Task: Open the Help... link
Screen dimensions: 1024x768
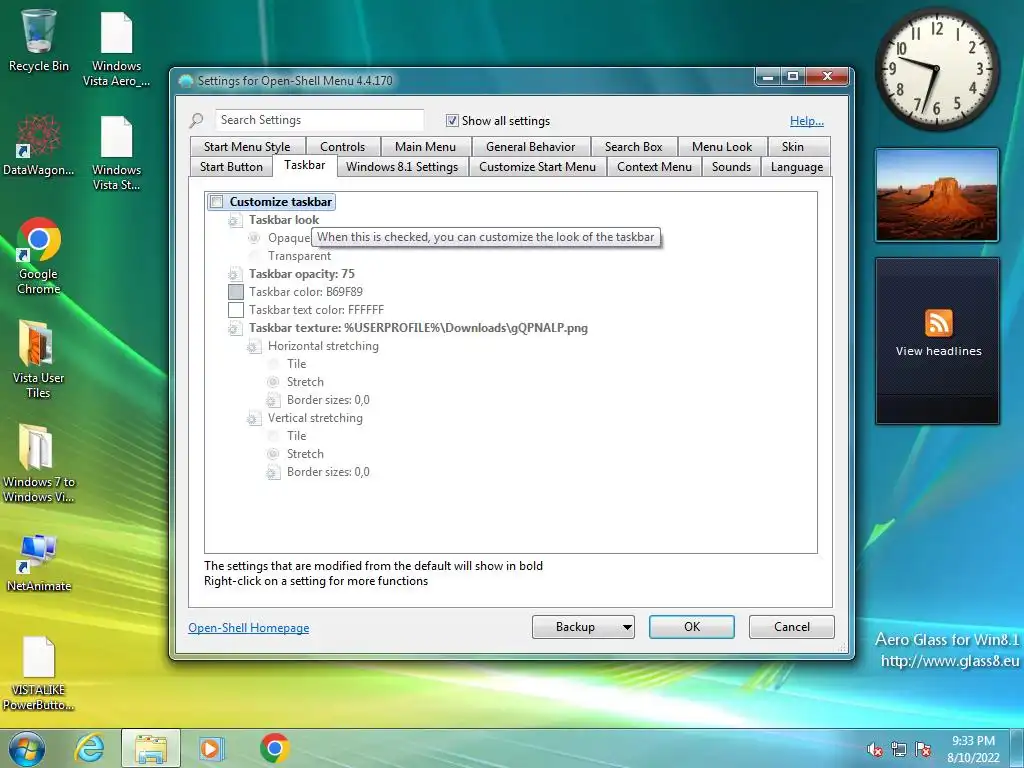Action: pyautogui.click(x=807, y=121)
